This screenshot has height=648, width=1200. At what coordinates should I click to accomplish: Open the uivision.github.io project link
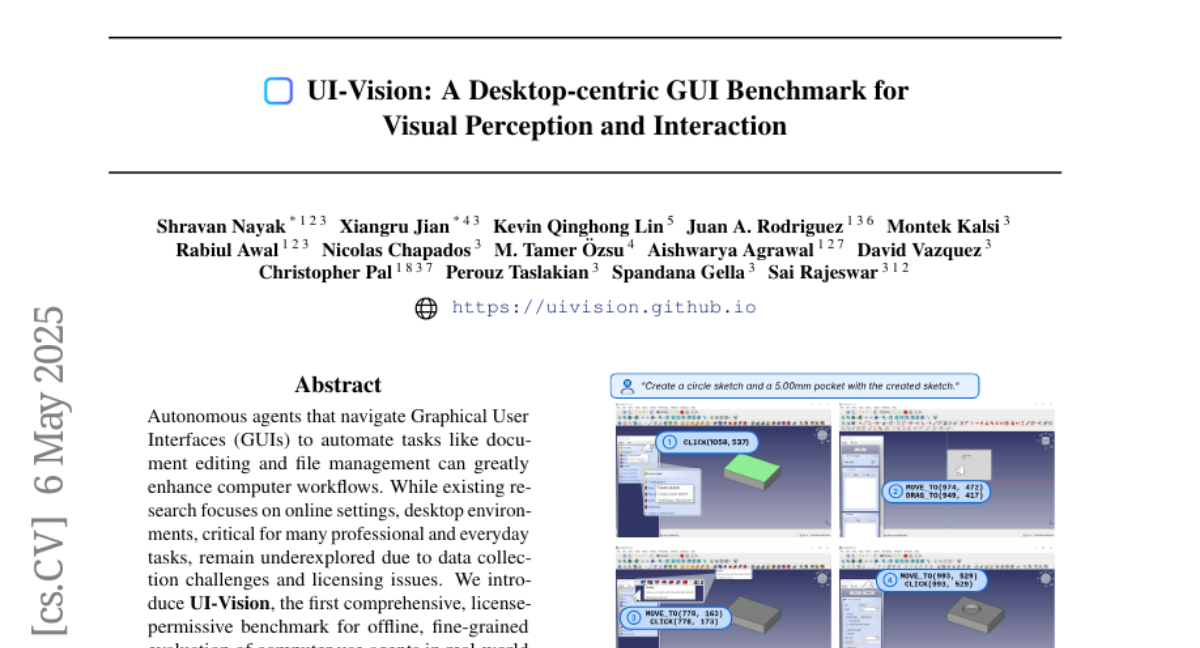[x=604, y=308]
